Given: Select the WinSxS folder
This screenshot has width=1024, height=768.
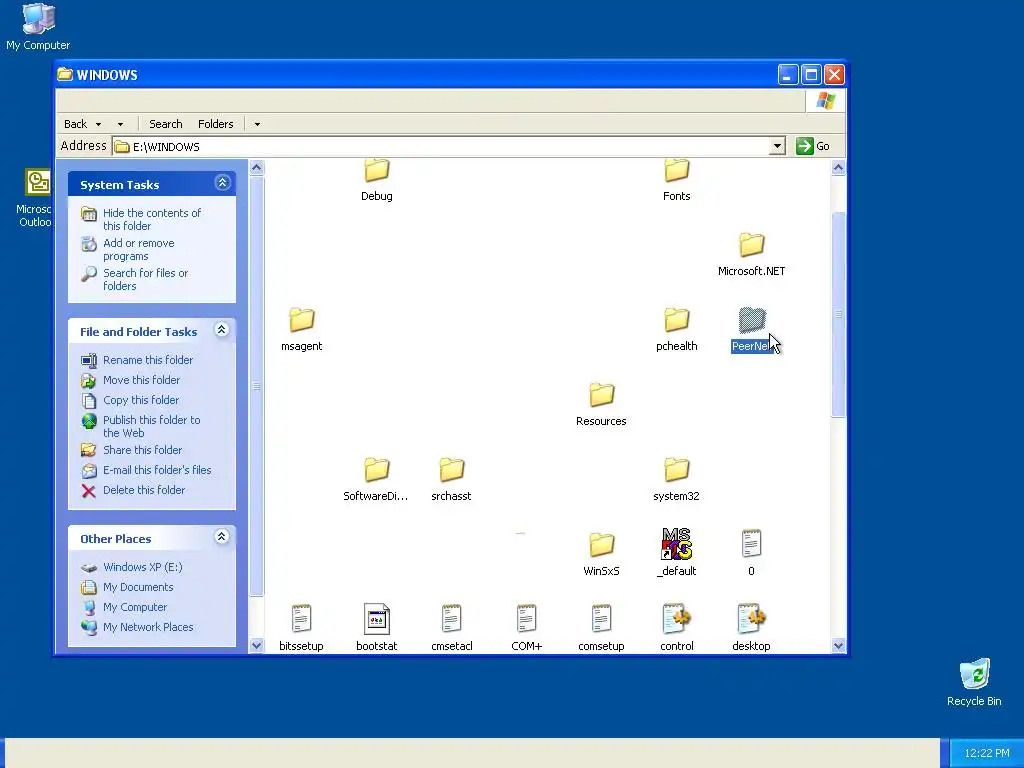Looking at the screenshot, I should pos(601,555).
